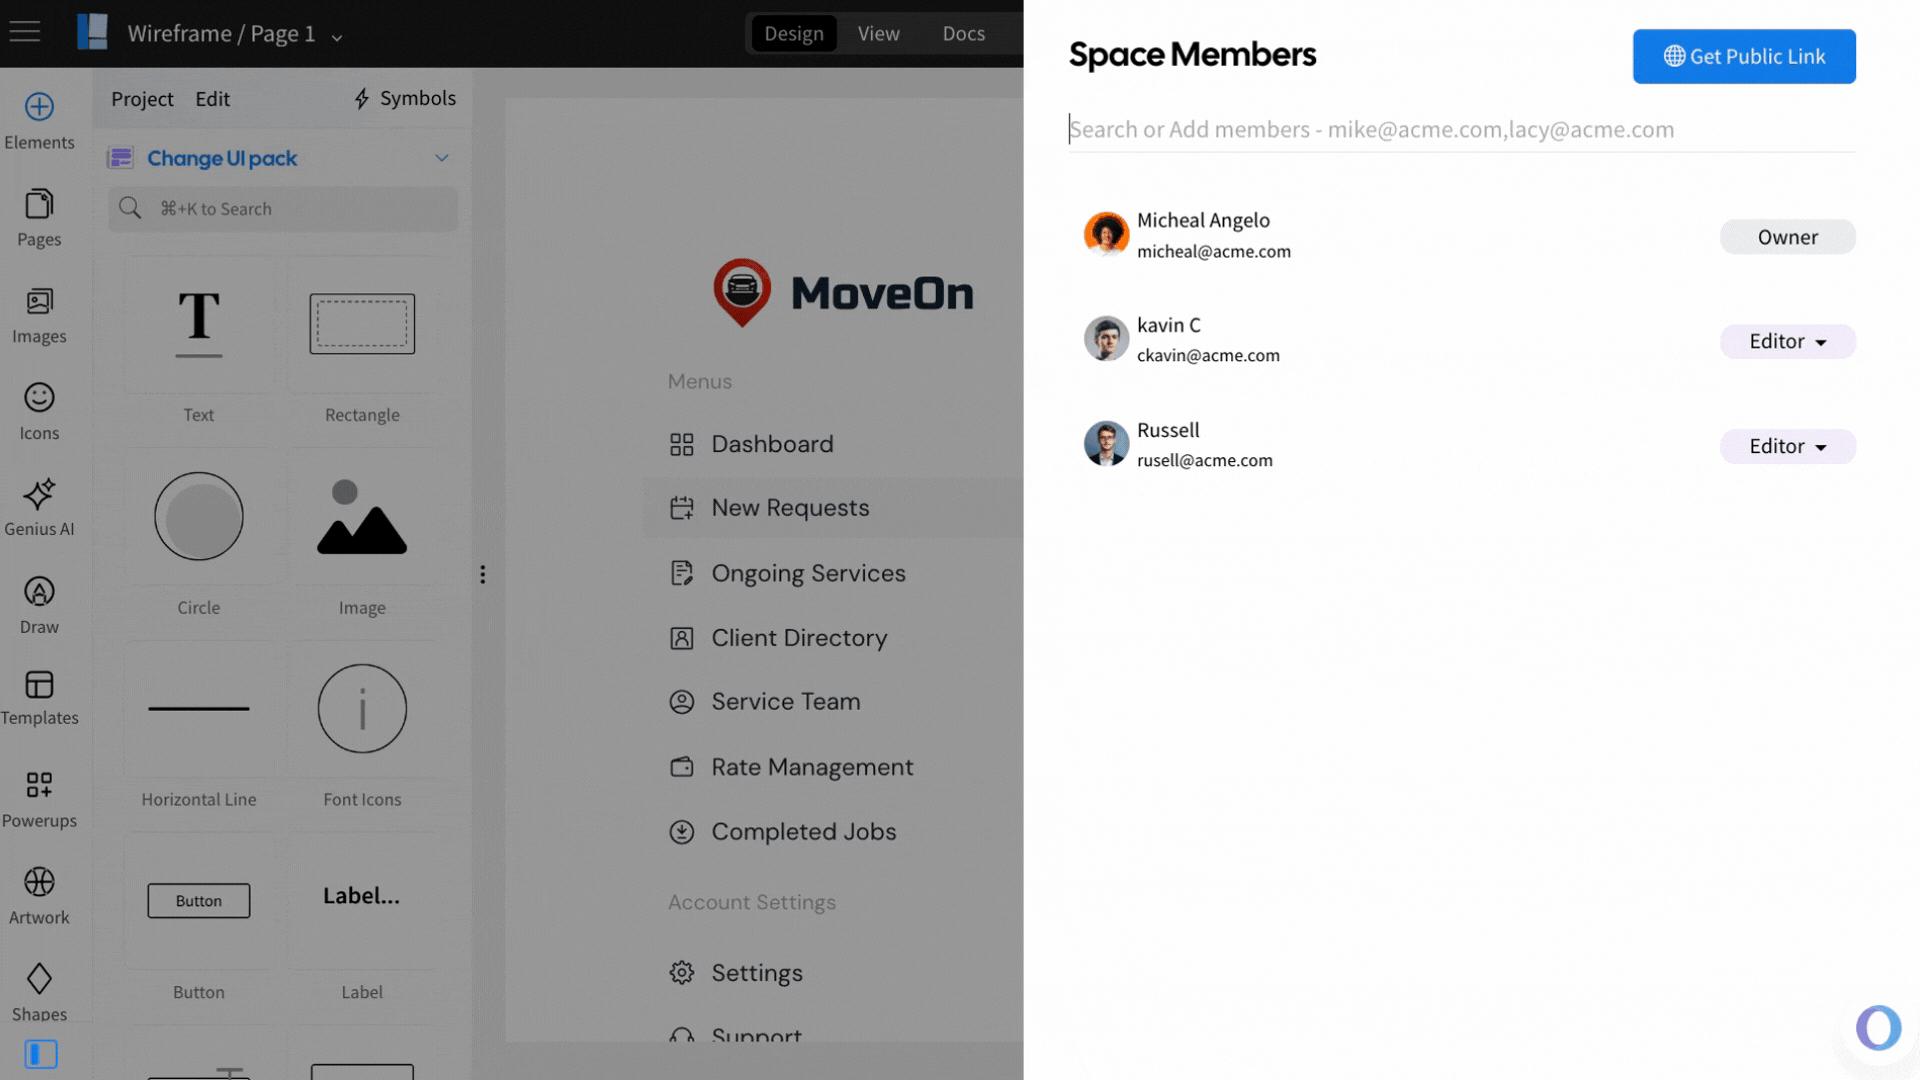Screen dimensions: 1920x1080
Task: Launch Genius AI
Action: [38, 507]
